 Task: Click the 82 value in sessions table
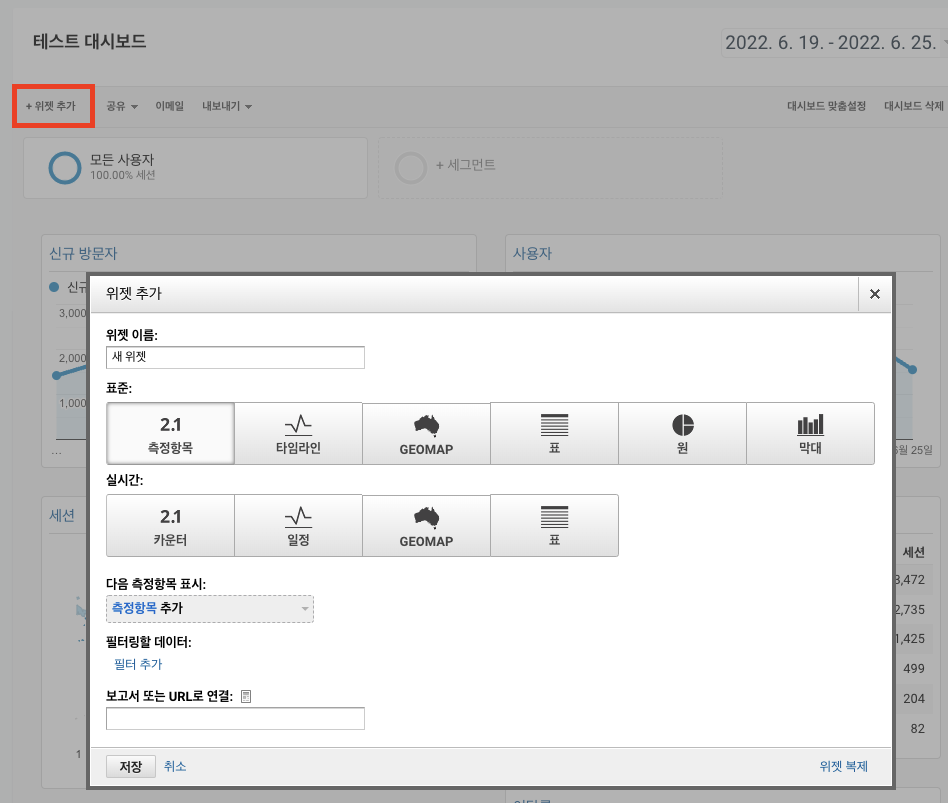[917, 729]
